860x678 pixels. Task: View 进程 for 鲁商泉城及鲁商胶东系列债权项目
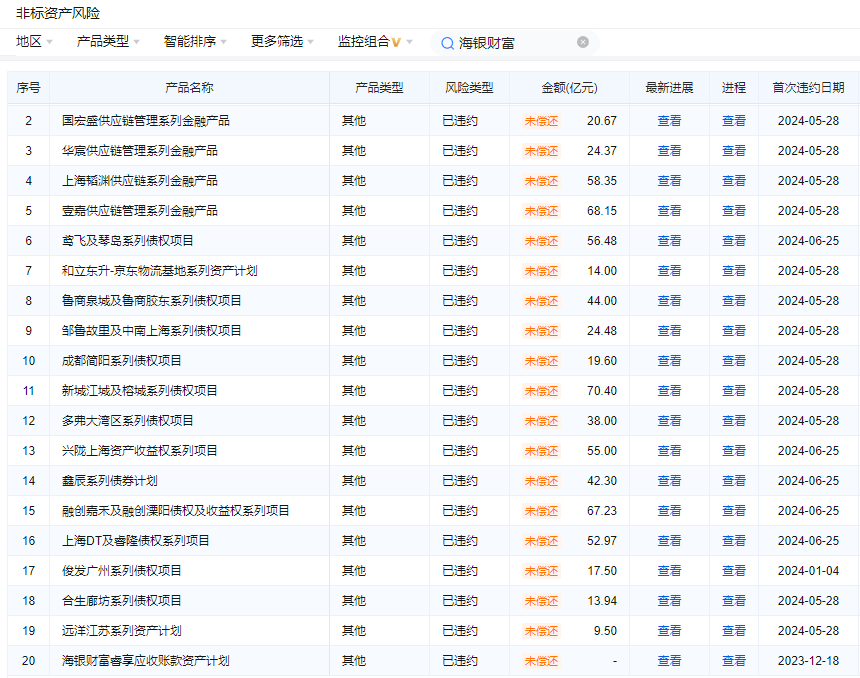point(734,301)
